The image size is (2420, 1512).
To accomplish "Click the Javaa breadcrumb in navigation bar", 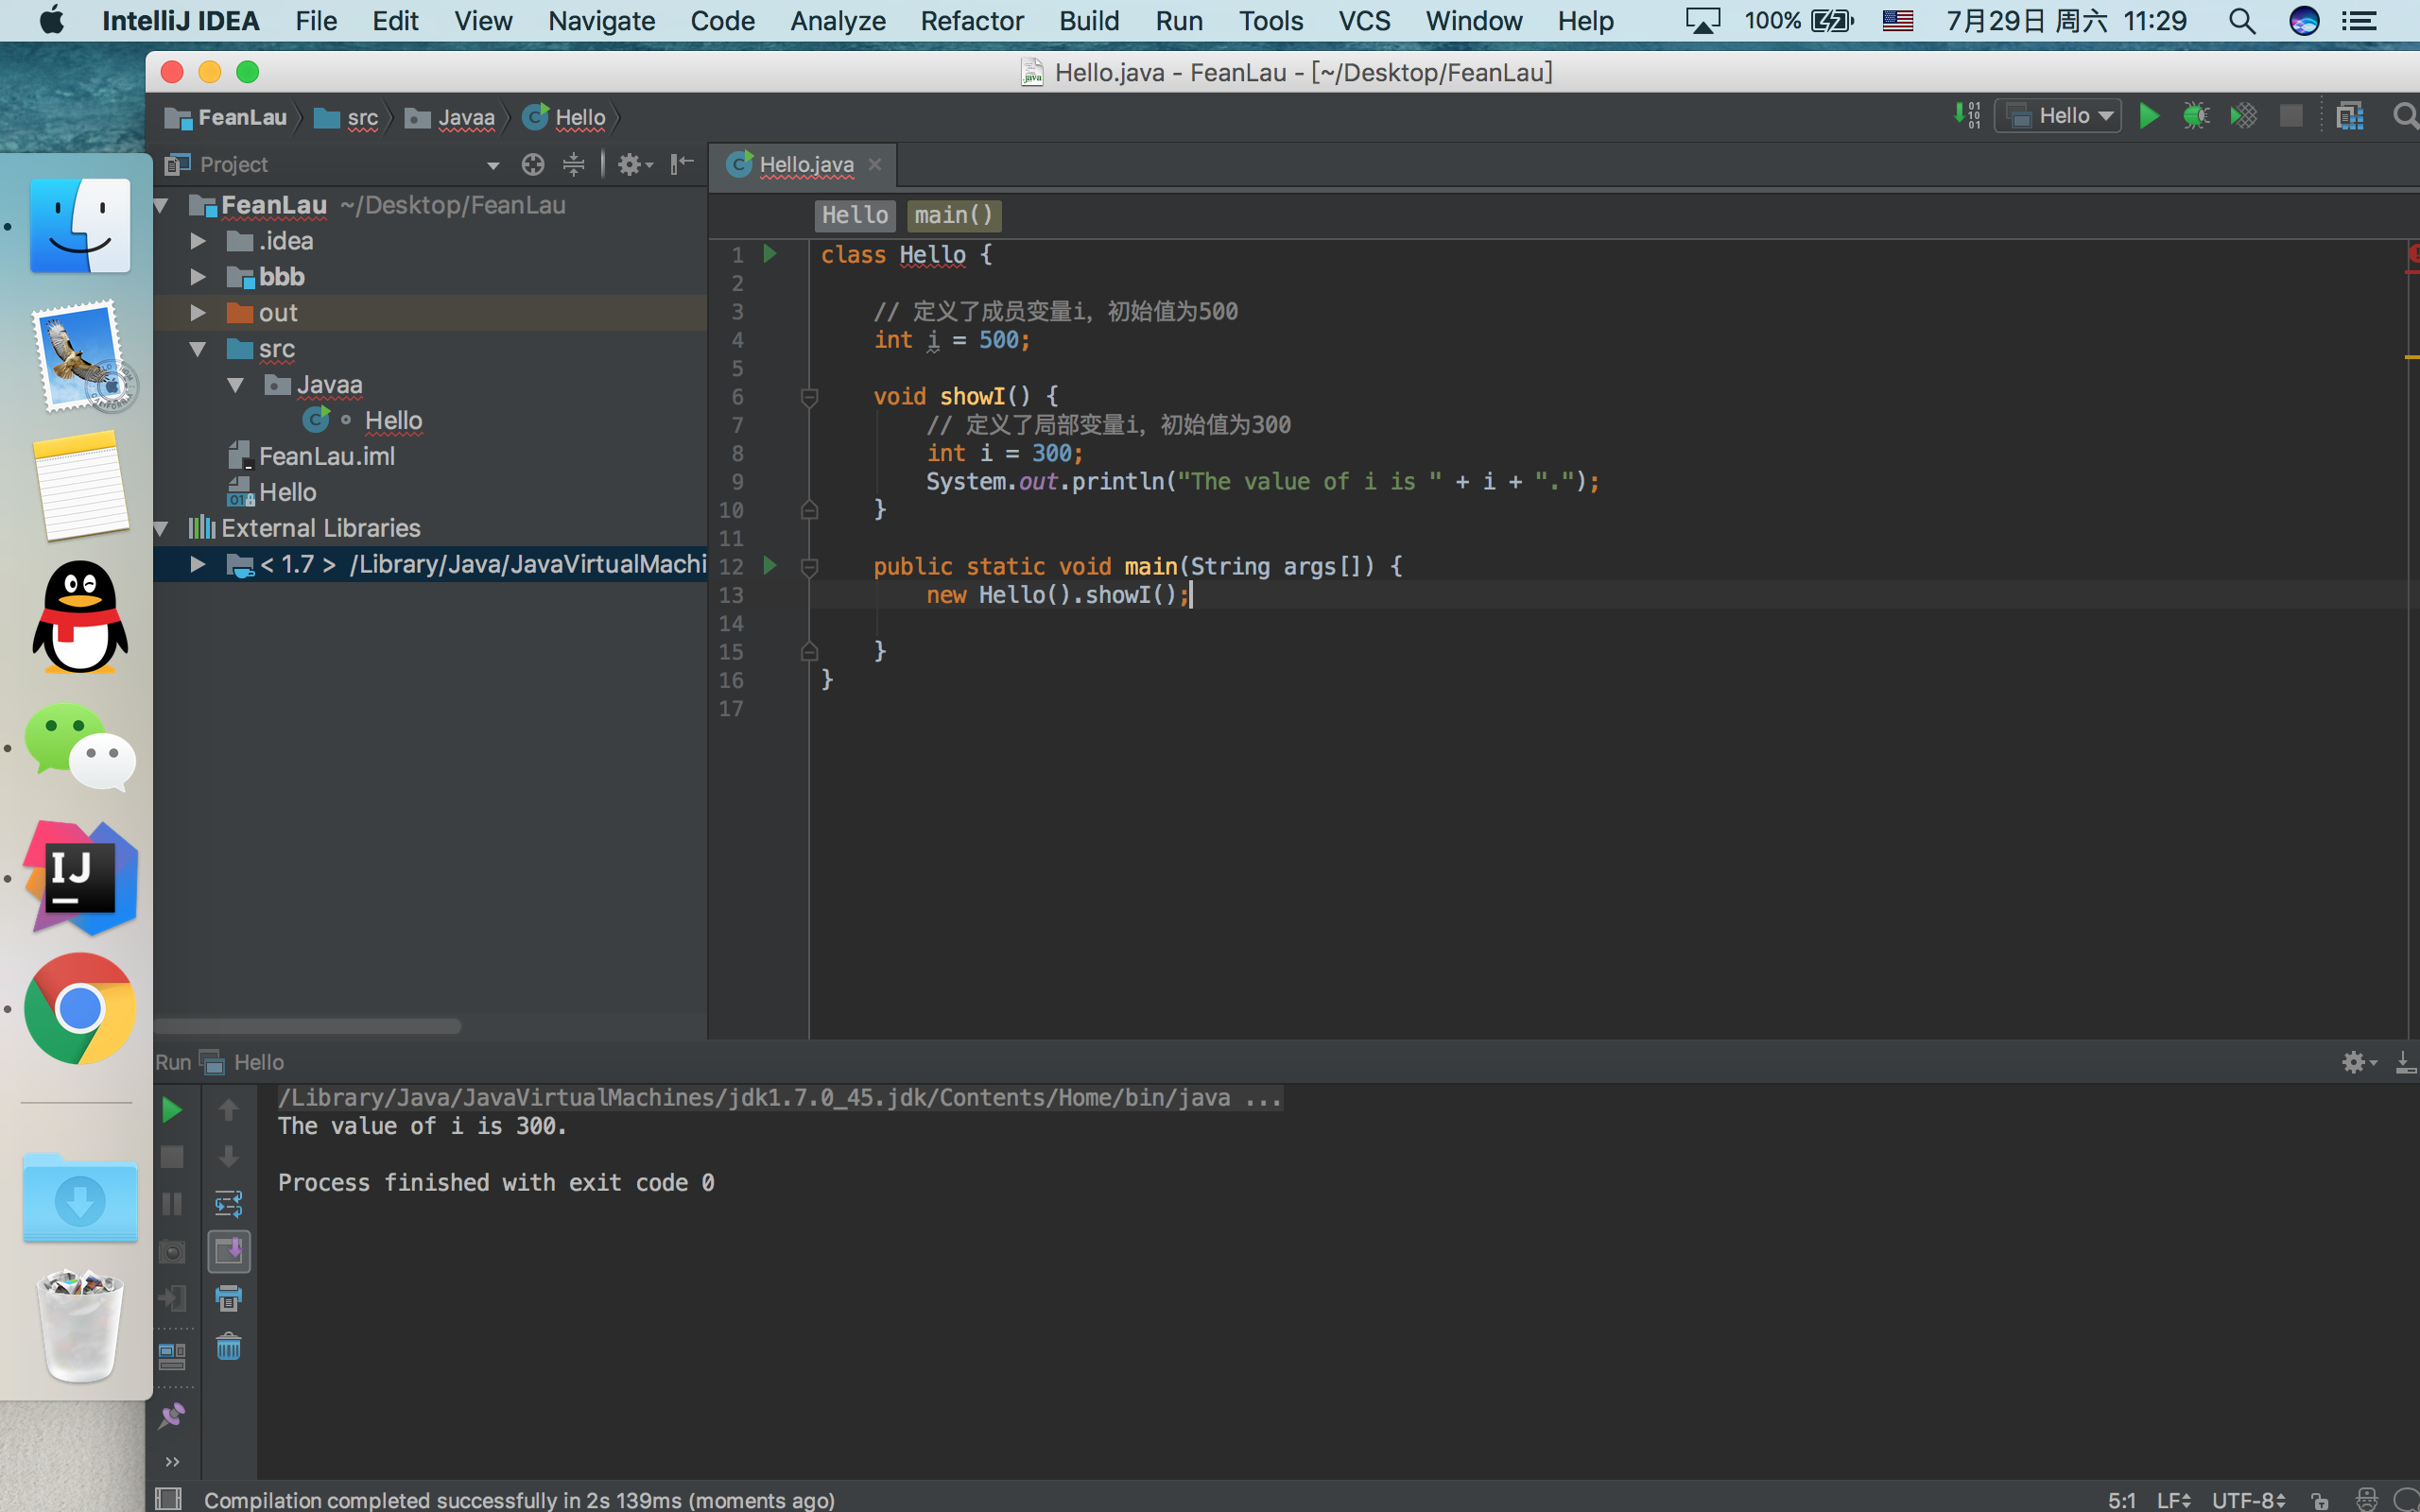I will (x=465, y=118).
